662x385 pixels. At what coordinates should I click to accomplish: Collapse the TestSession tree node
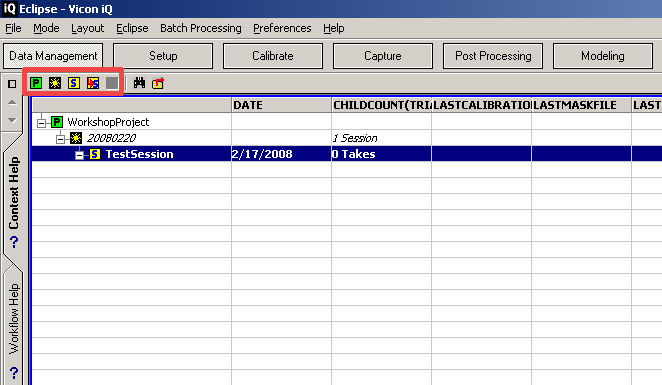79,155
